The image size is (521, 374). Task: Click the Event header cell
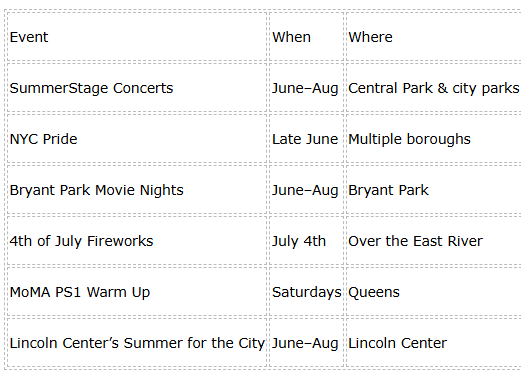(x=137, y=37)
